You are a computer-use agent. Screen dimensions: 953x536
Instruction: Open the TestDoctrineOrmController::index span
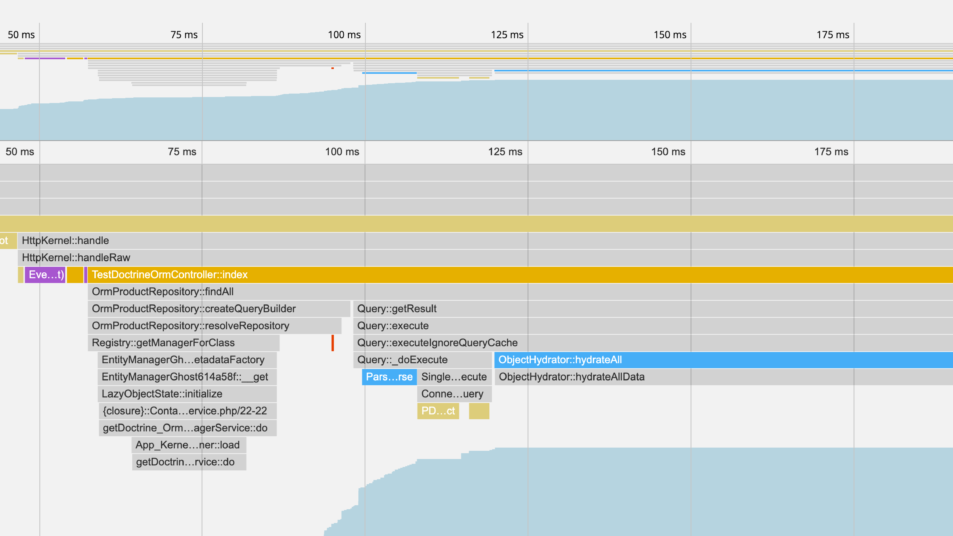170,275
